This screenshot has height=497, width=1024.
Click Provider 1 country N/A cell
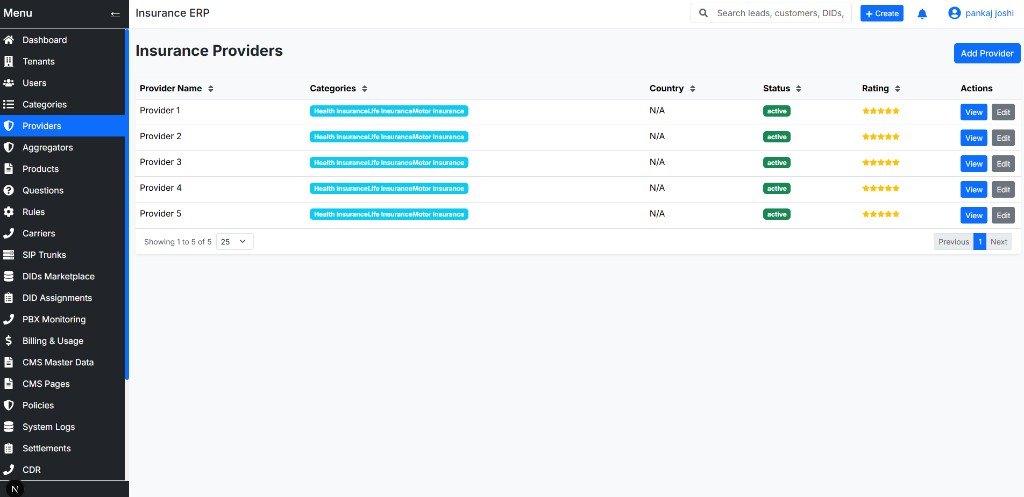pos(657,110)
